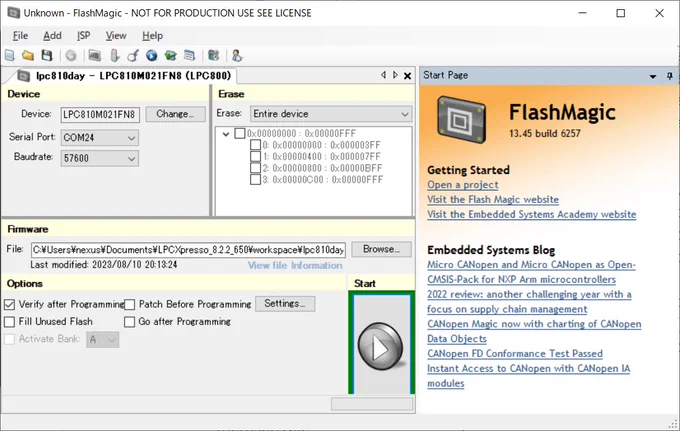Visit the Flash Magic website link
This screenshot has width=680, height=431.
(493, 199)
